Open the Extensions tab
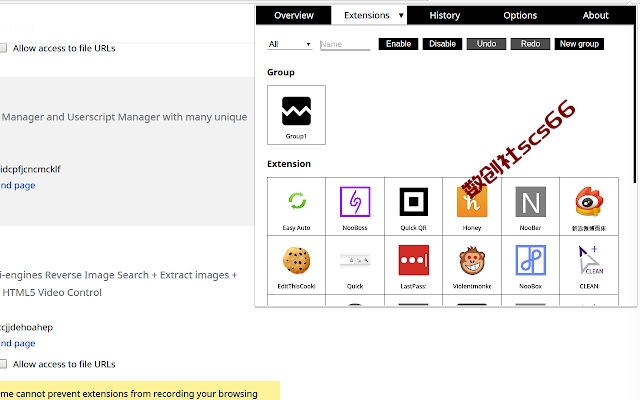 367,16
